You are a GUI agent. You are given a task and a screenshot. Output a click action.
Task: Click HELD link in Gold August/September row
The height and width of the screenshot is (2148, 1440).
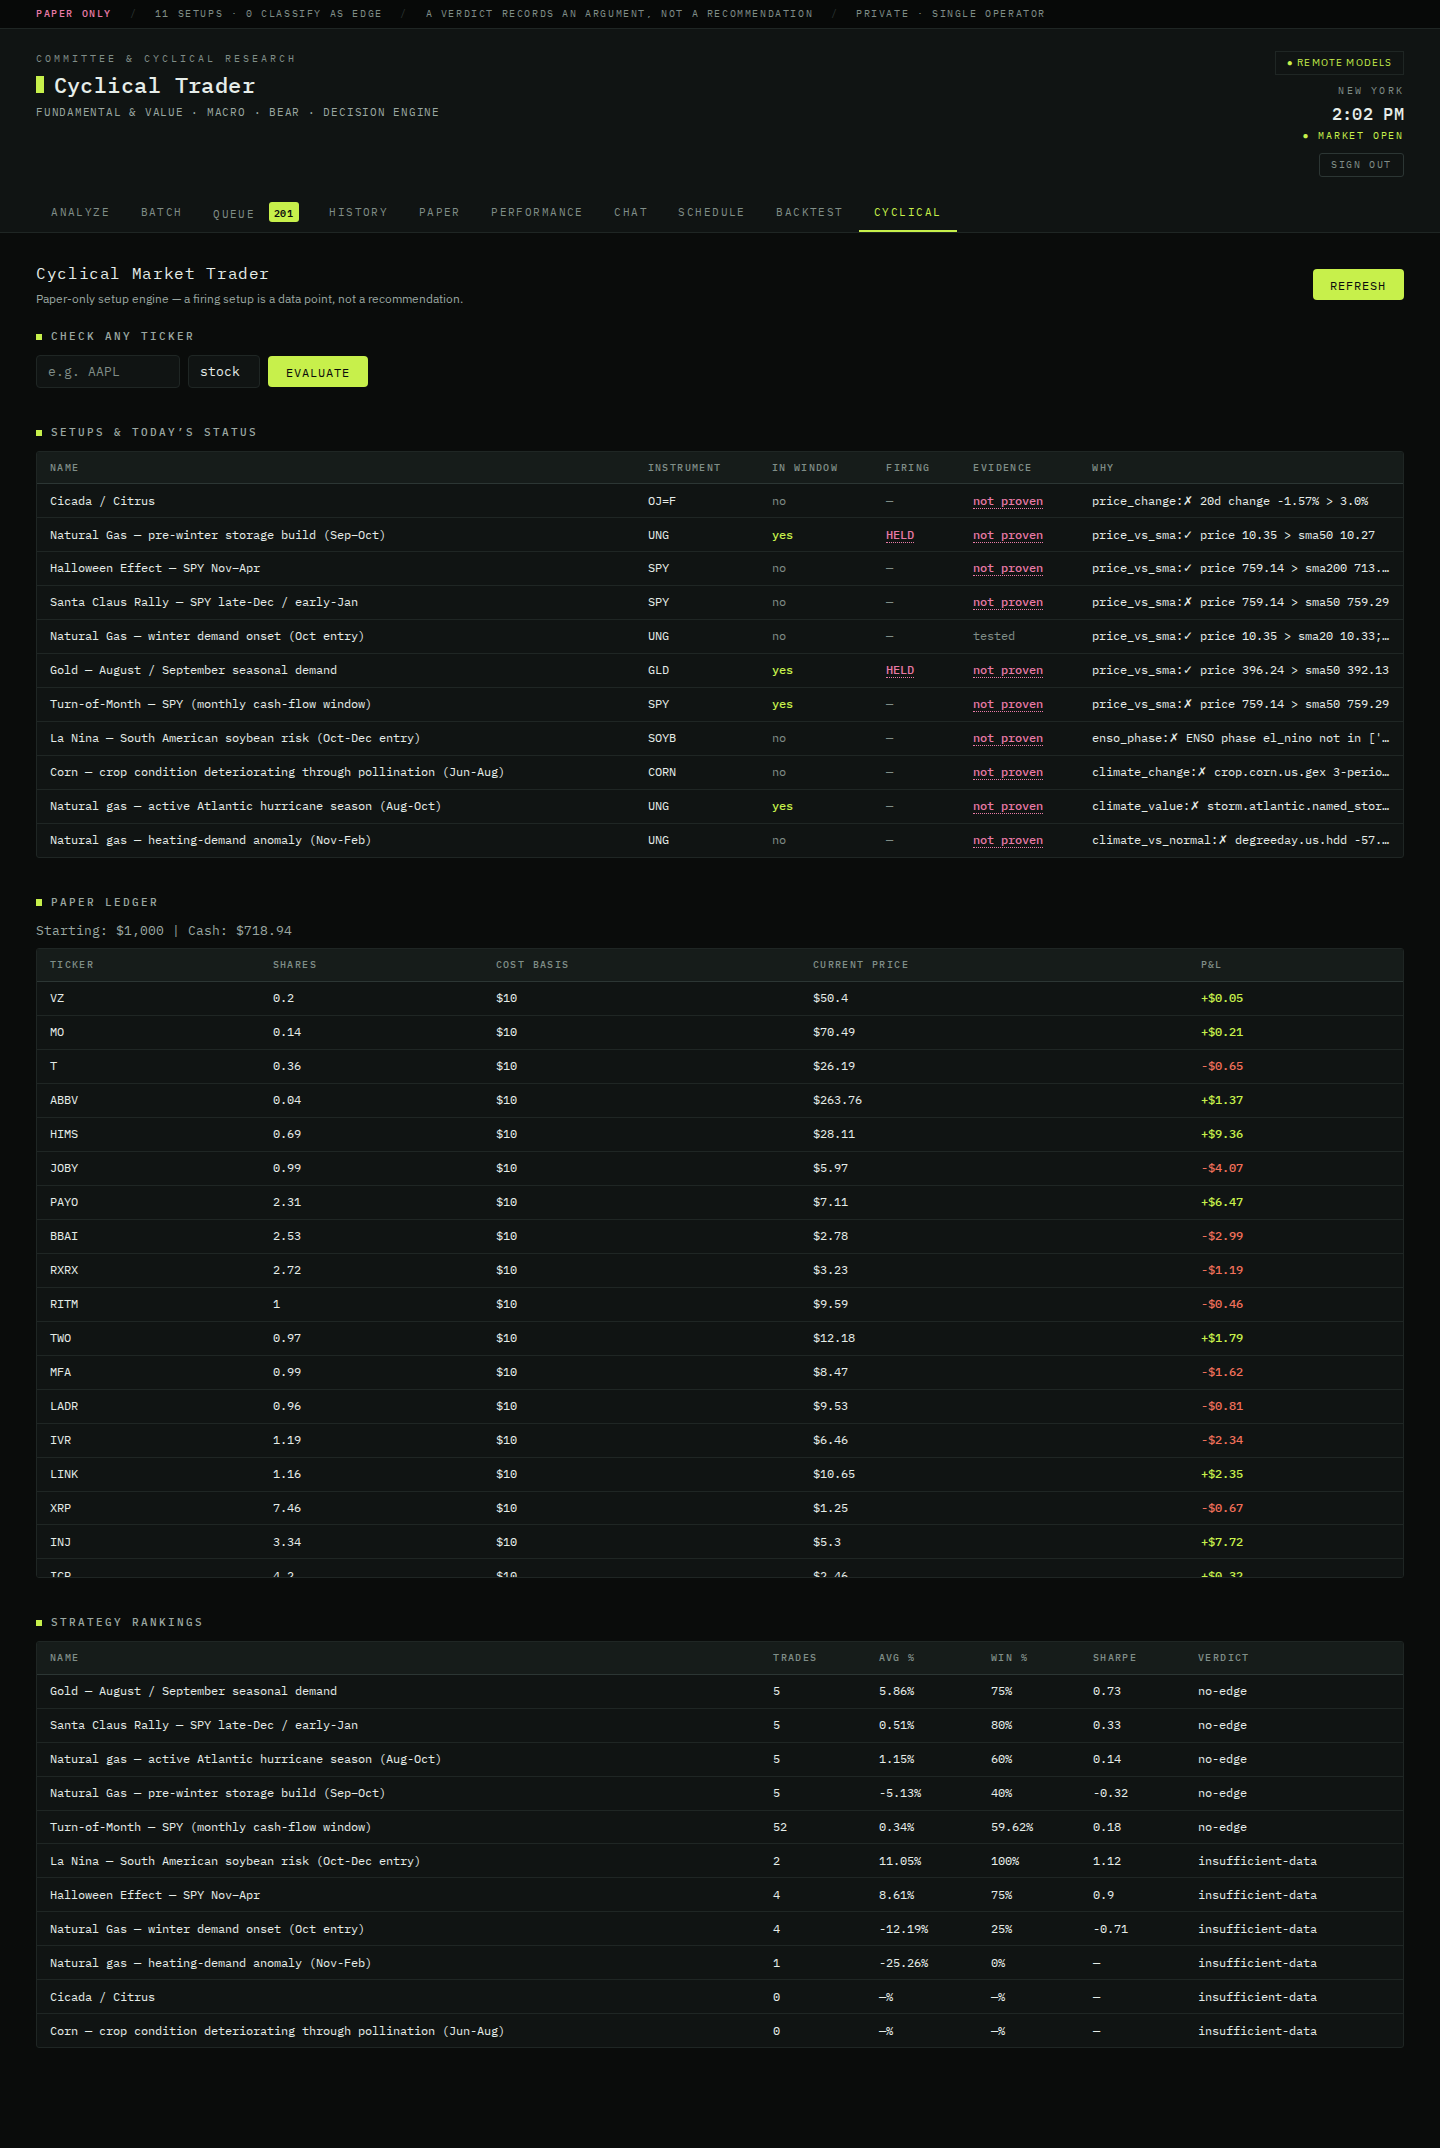click(900, 670)
